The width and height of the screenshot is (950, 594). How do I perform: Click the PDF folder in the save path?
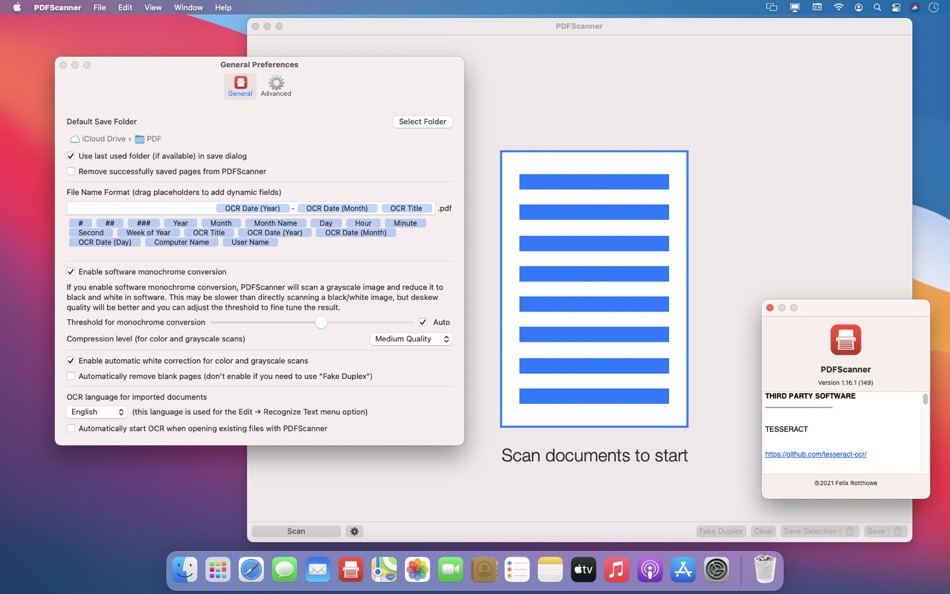[148, 139]
